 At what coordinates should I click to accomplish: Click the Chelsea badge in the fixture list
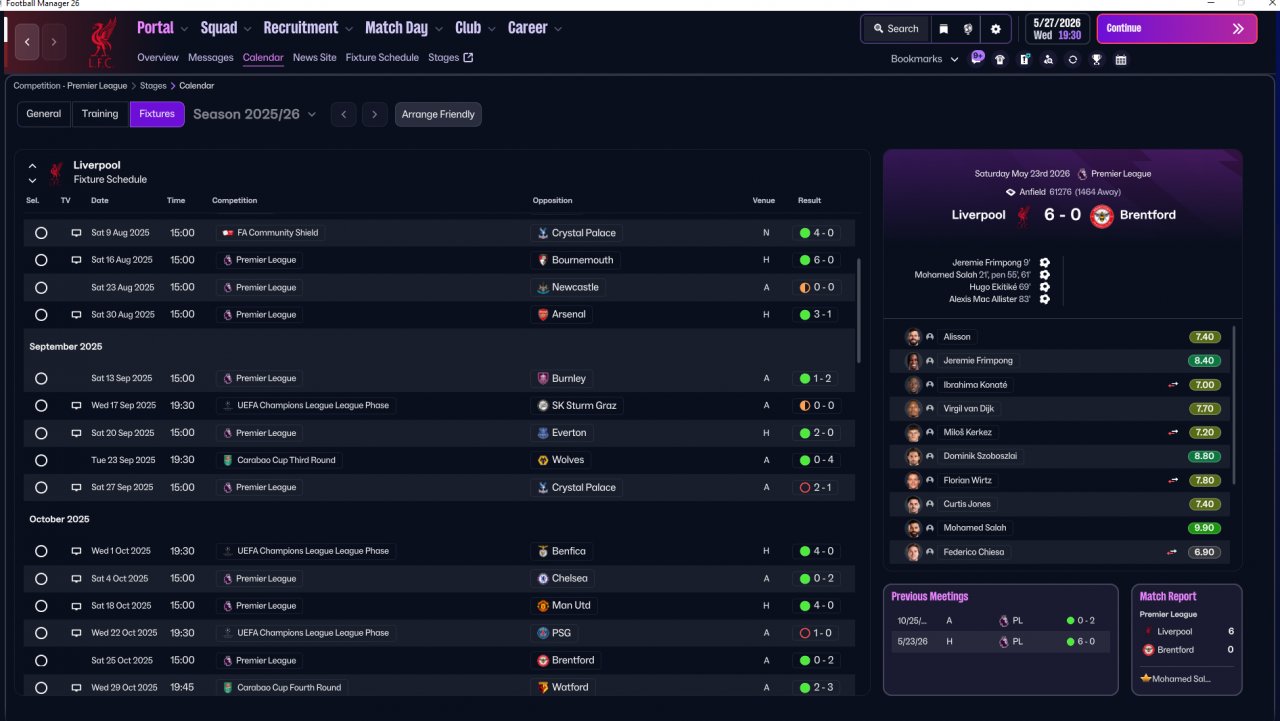pyautogui.click(x=542, y=578)
